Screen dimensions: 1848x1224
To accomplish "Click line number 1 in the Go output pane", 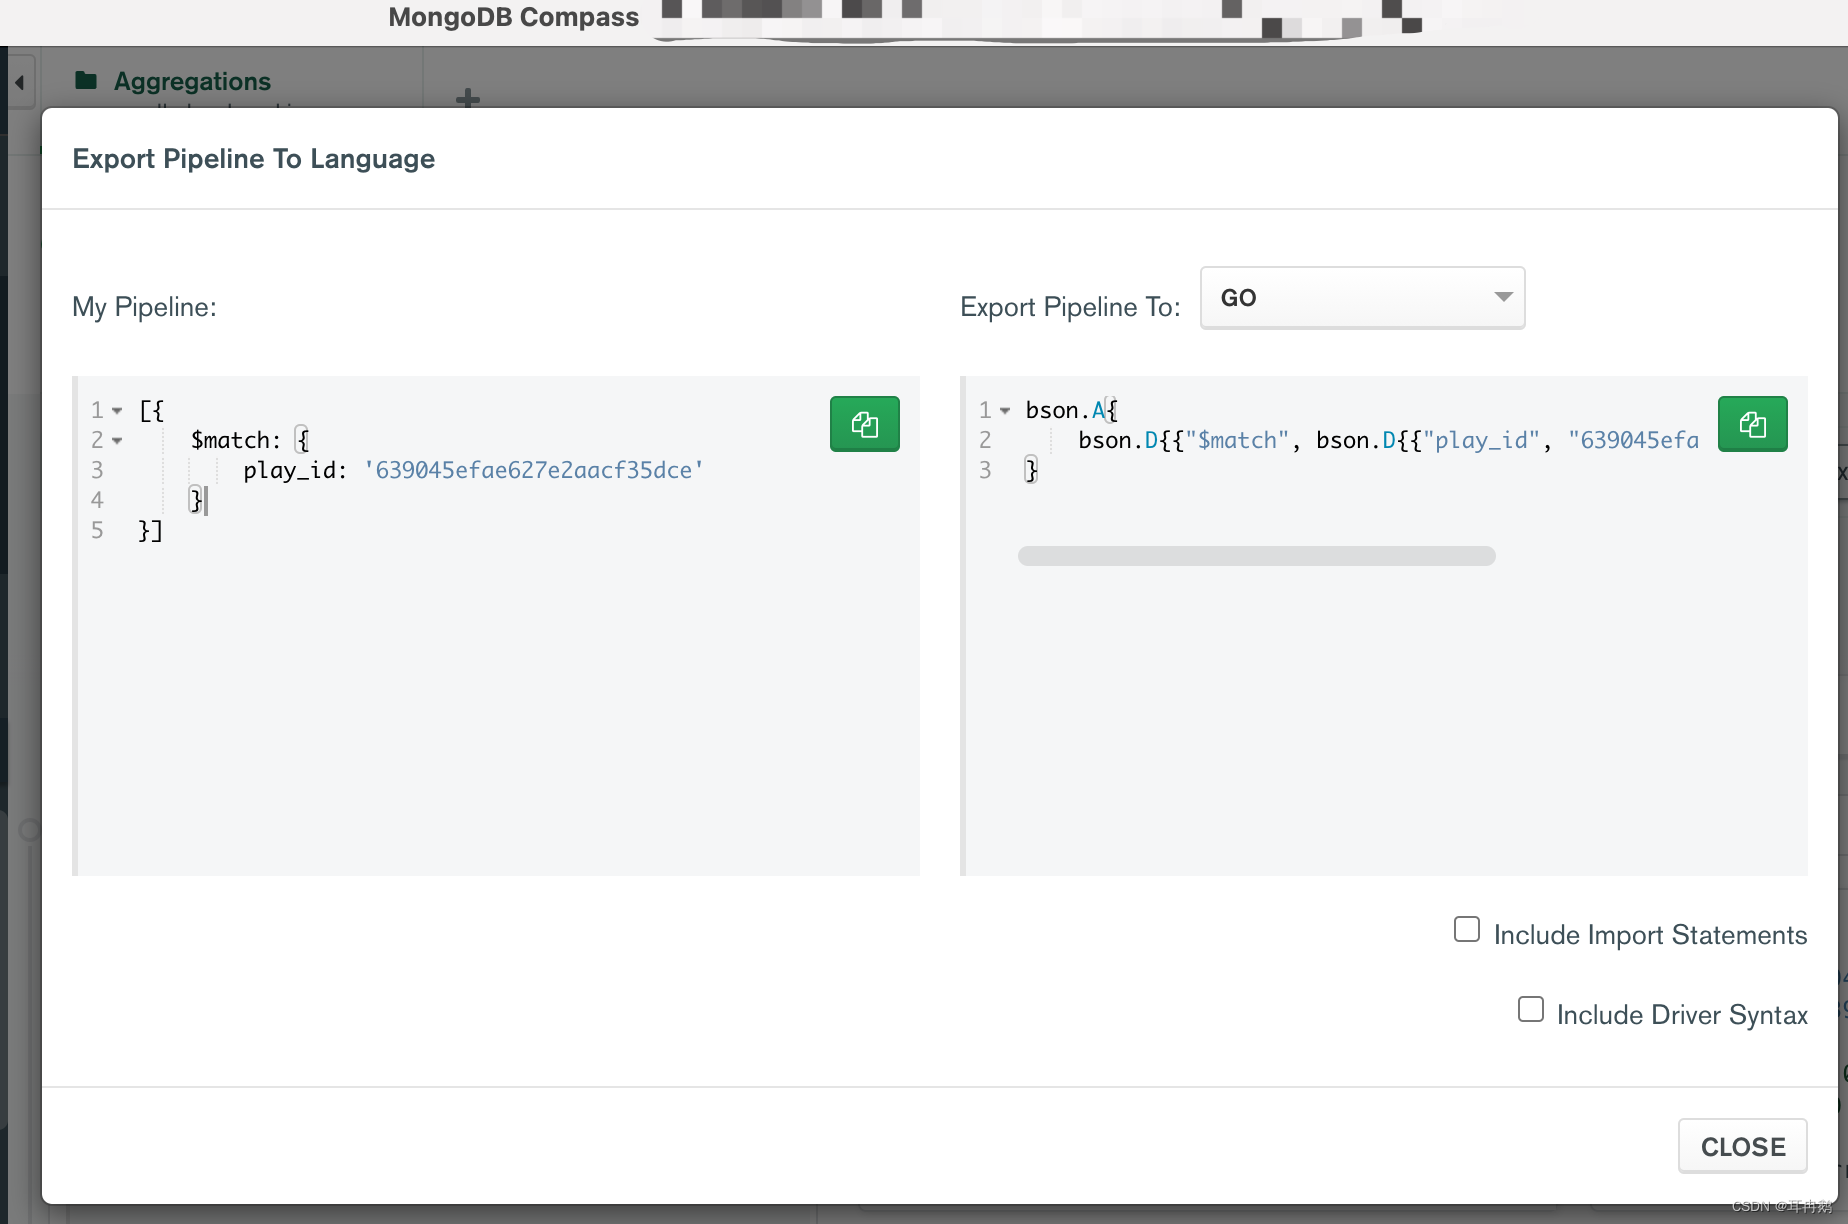I will (985, 410).
